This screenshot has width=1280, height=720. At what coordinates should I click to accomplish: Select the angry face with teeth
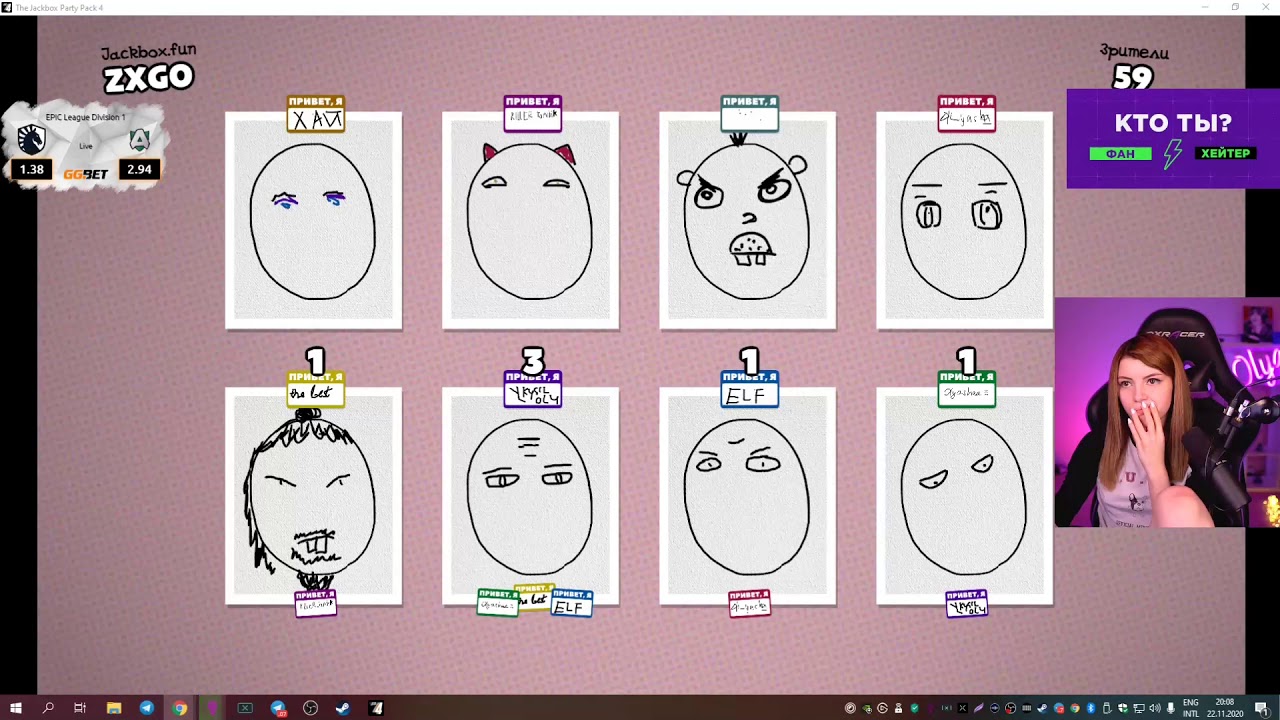coord(747,220)
